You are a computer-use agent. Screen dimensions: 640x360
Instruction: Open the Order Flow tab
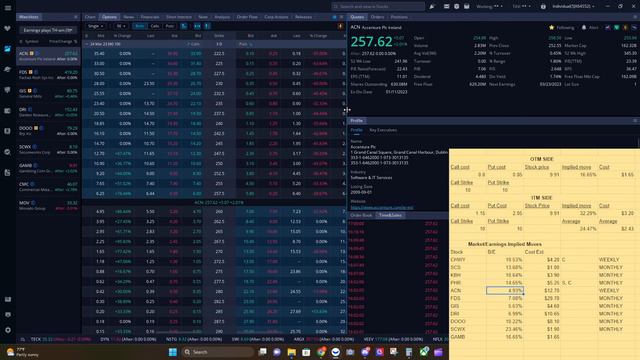247,17
